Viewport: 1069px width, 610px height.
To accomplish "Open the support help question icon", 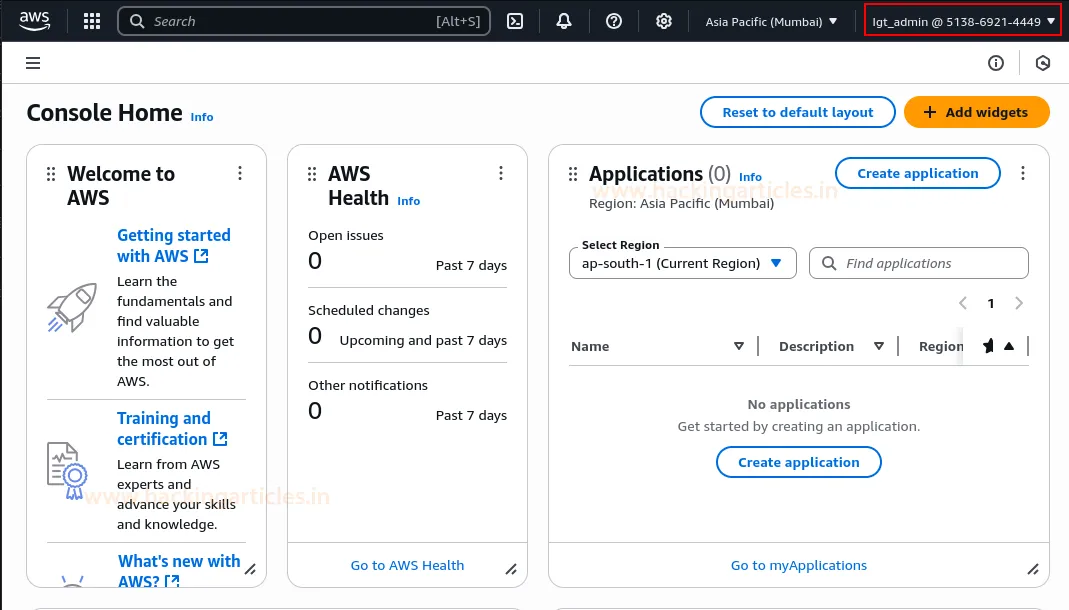I will tap(614, 21).
